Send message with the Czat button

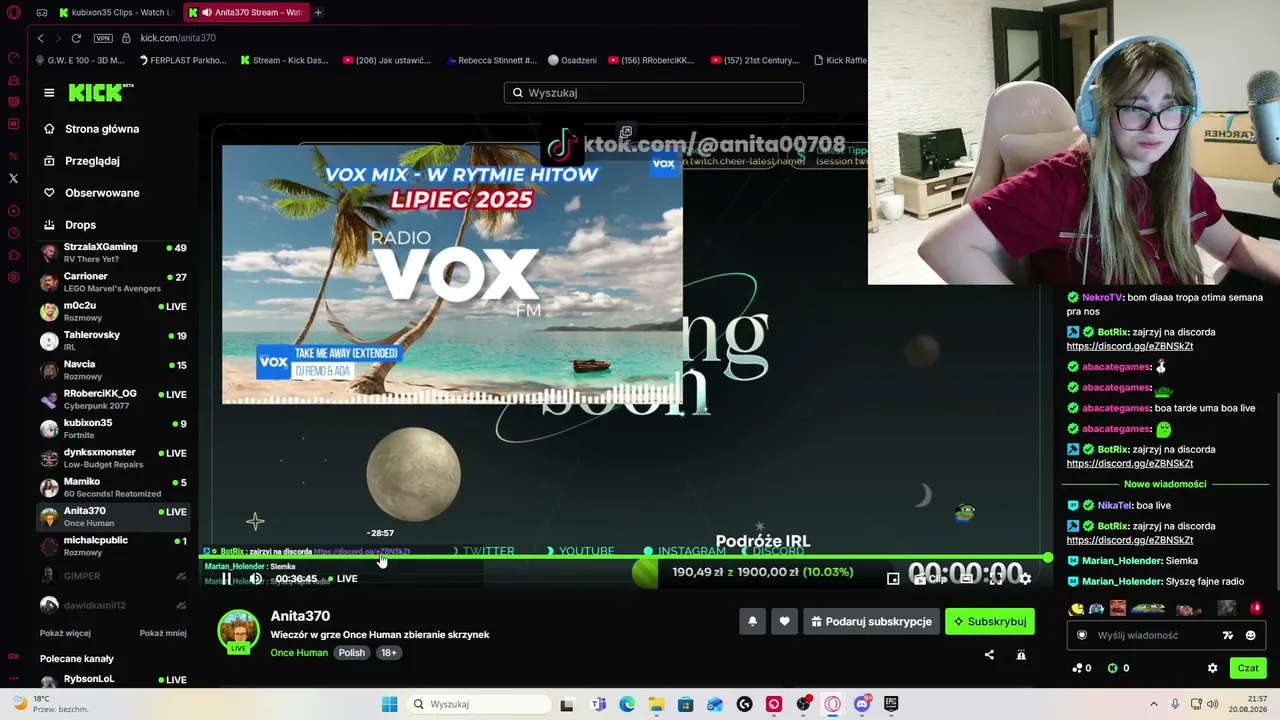coord(1248,668)
